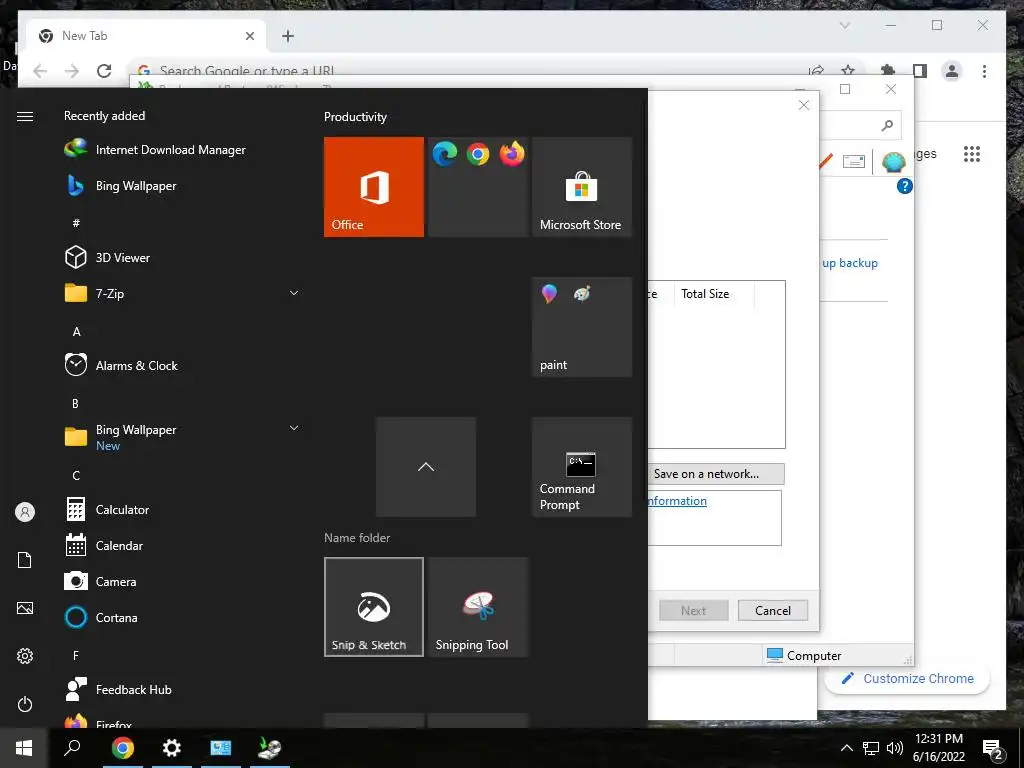
Task: Open the Command Prompt tile
Action: [582, 467]
